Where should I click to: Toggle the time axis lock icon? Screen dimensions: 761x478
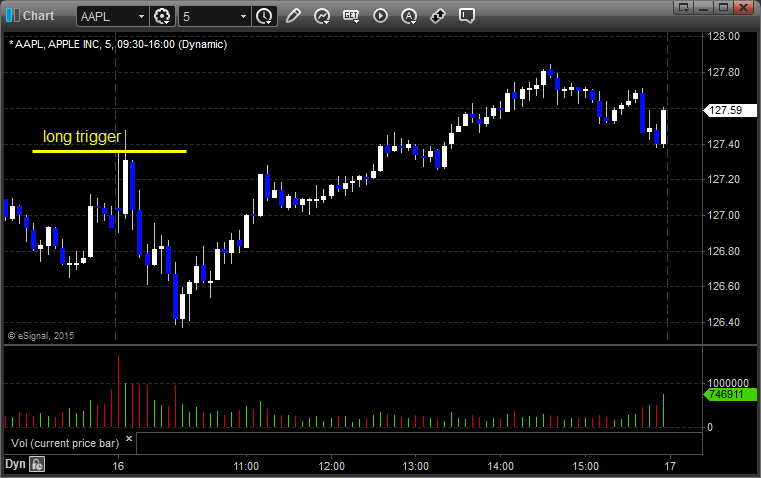pyautogui.click(x=37, y=464)
